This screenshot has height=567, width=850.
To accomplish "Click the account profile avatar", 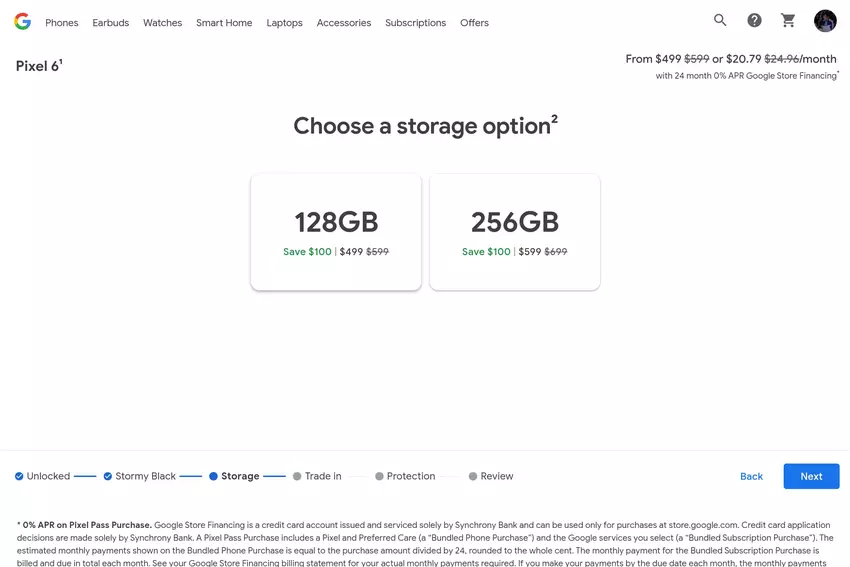I will [x=825, y=21].
